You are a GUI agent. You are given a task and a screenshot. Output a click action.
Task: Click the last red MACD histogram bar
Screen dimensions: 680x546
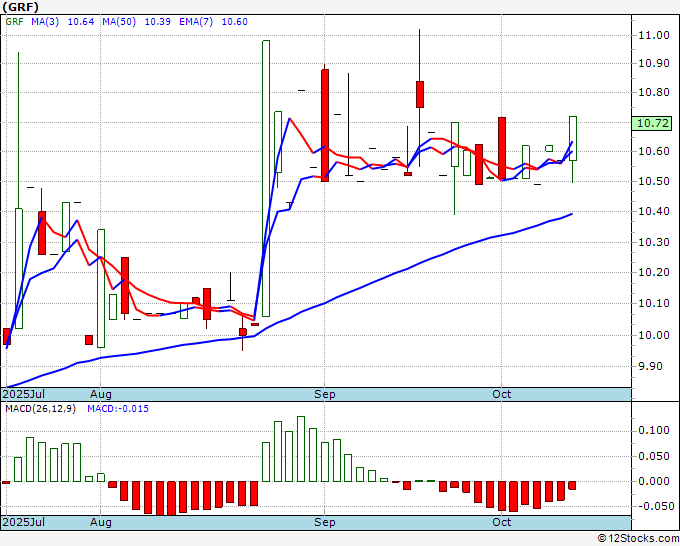pyautogui.click(x=572, y=485)
